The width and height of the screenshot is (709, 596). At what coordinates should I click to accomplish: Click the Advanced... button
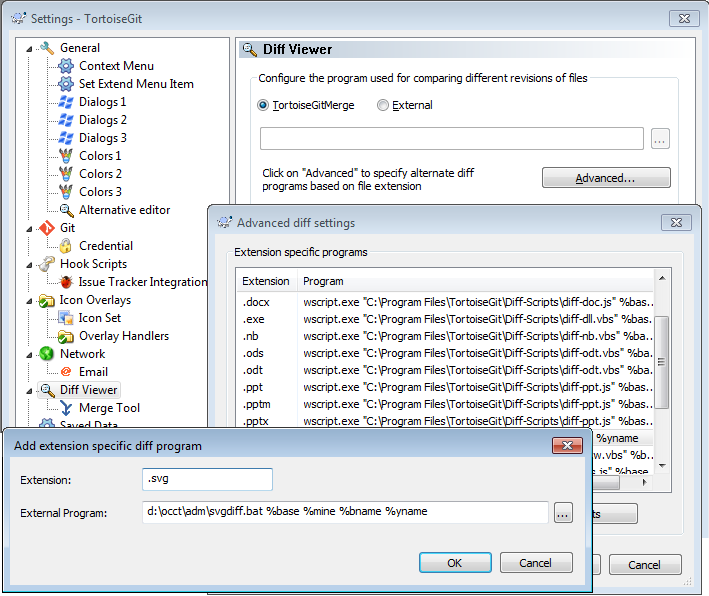606,178
